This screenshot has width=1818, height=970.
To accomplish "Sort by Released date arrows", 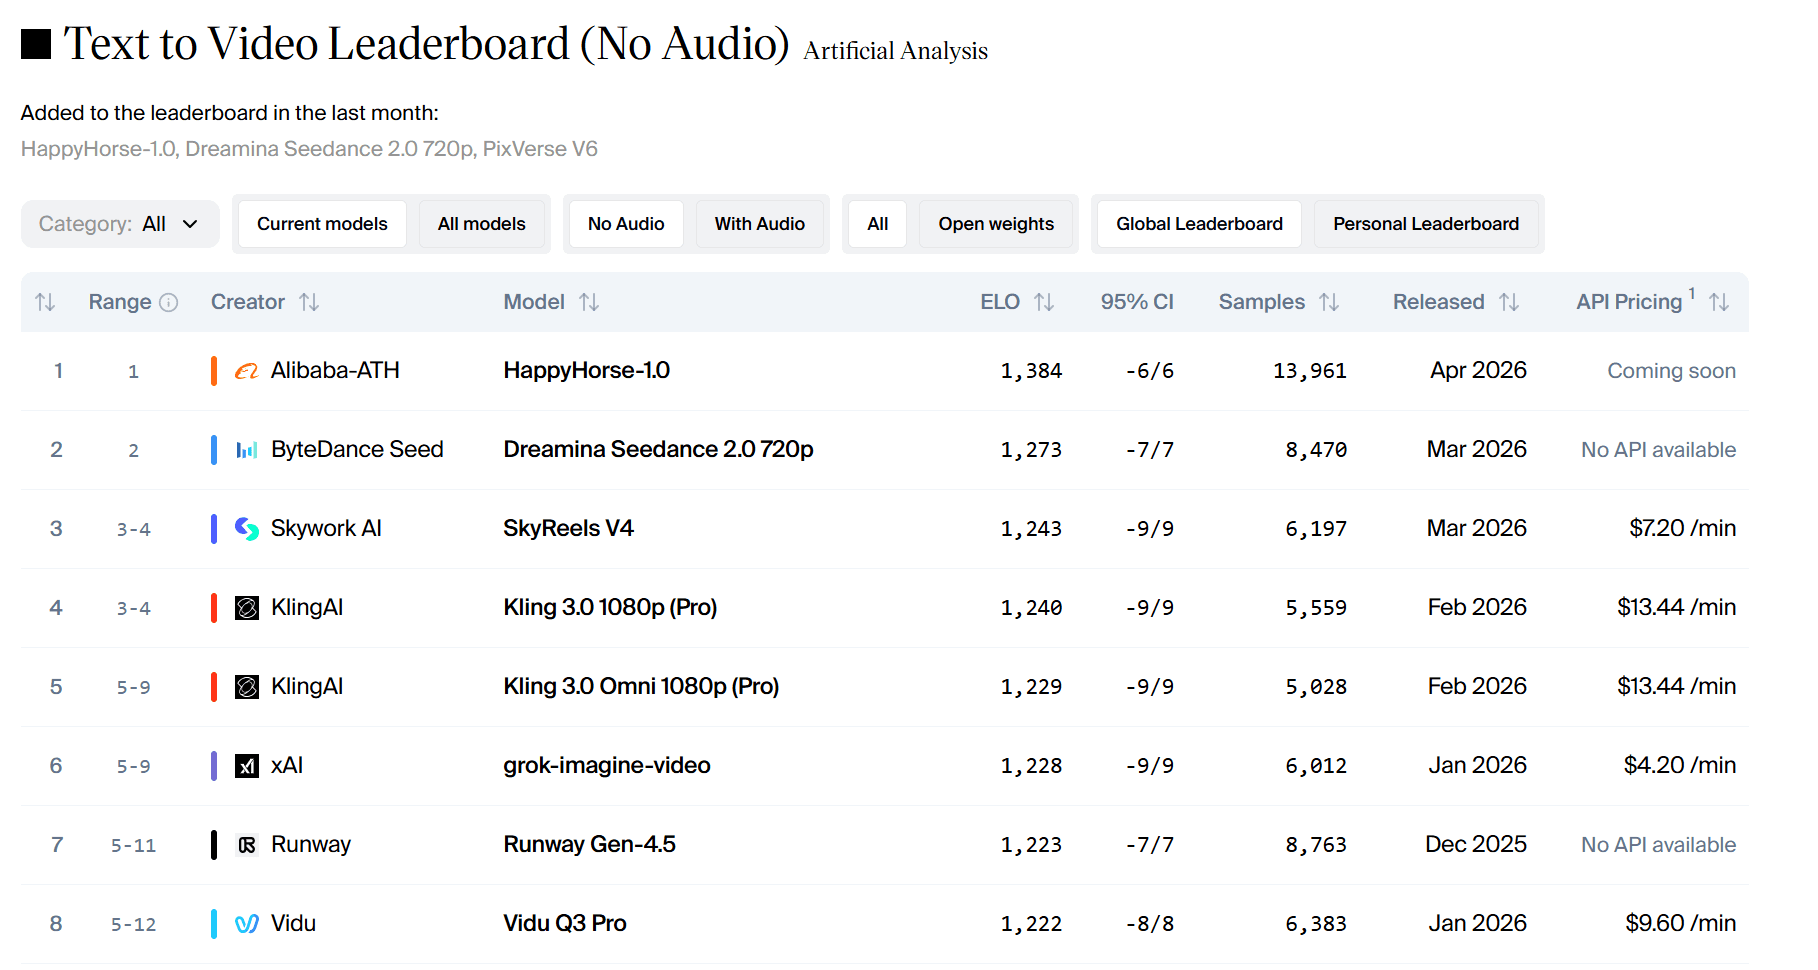I will pyautogui.click(x=1509, y=302).
